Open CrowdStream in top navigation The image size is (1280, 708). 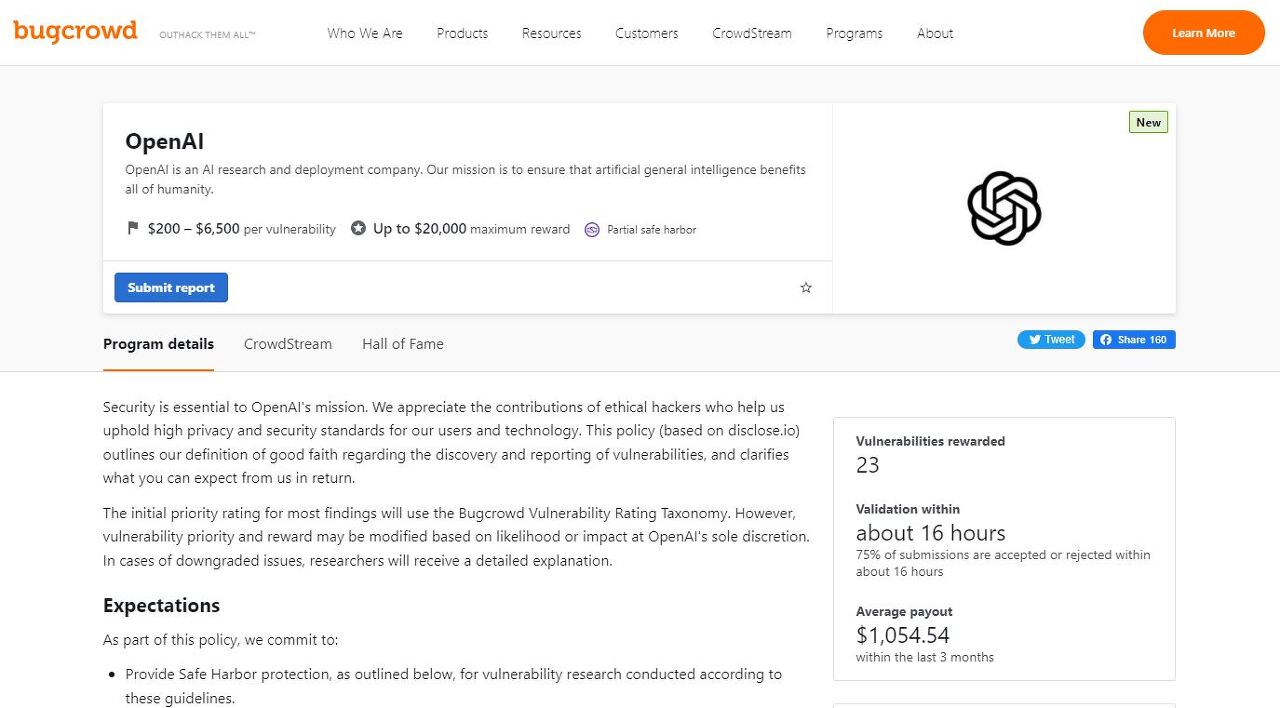(752, 33)
